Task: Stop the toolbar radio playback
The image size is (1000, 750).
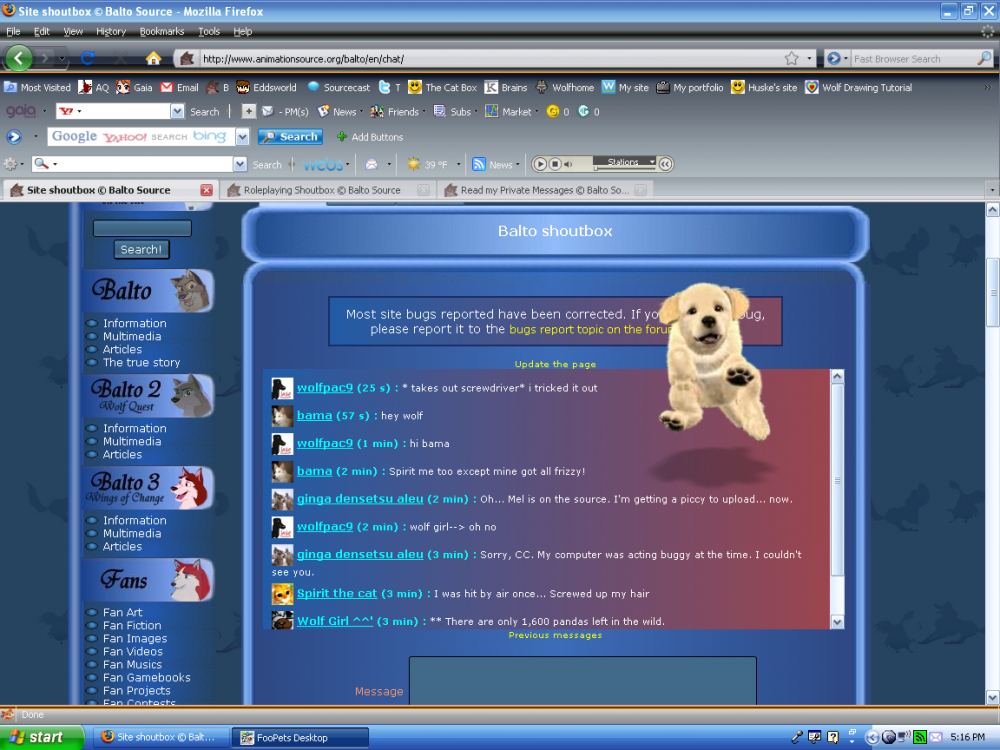Action: [555, 165]
